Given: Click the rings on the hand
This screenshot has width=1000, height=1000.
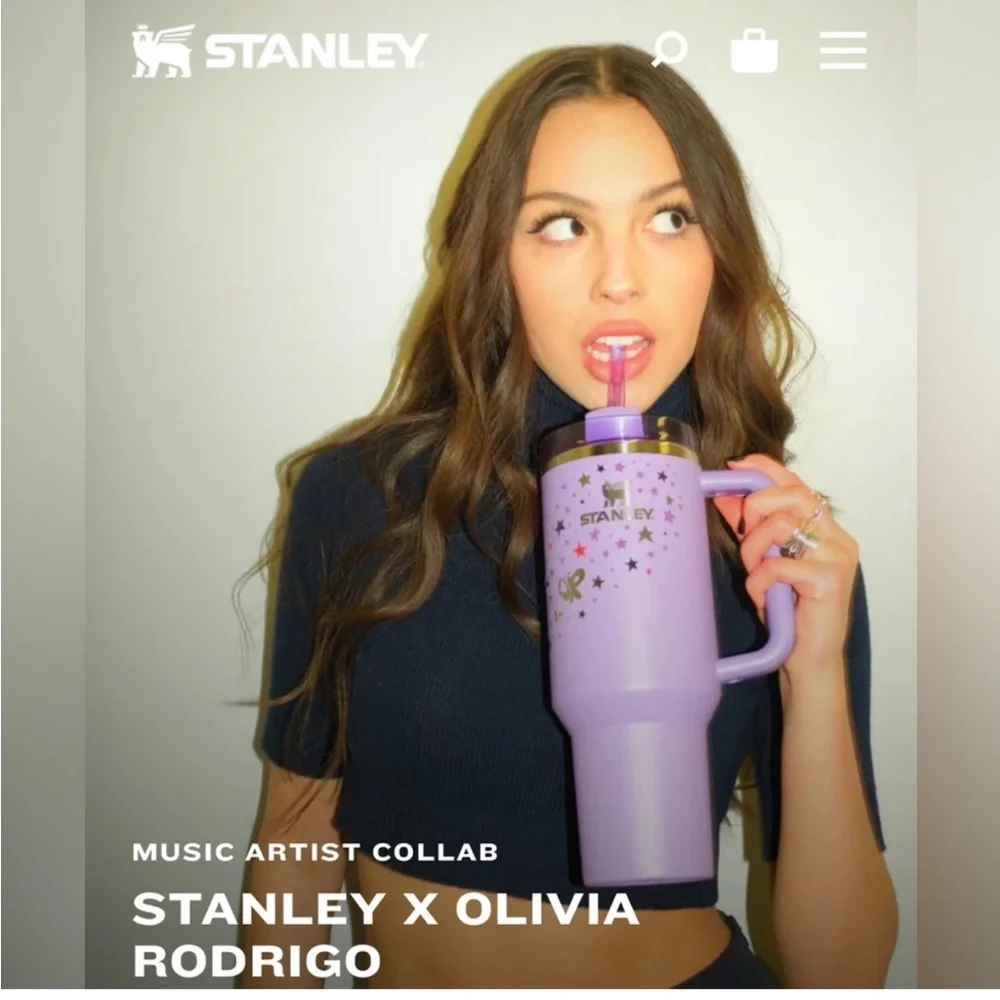Looking at the screenshot, I should (x=805, y=527).
